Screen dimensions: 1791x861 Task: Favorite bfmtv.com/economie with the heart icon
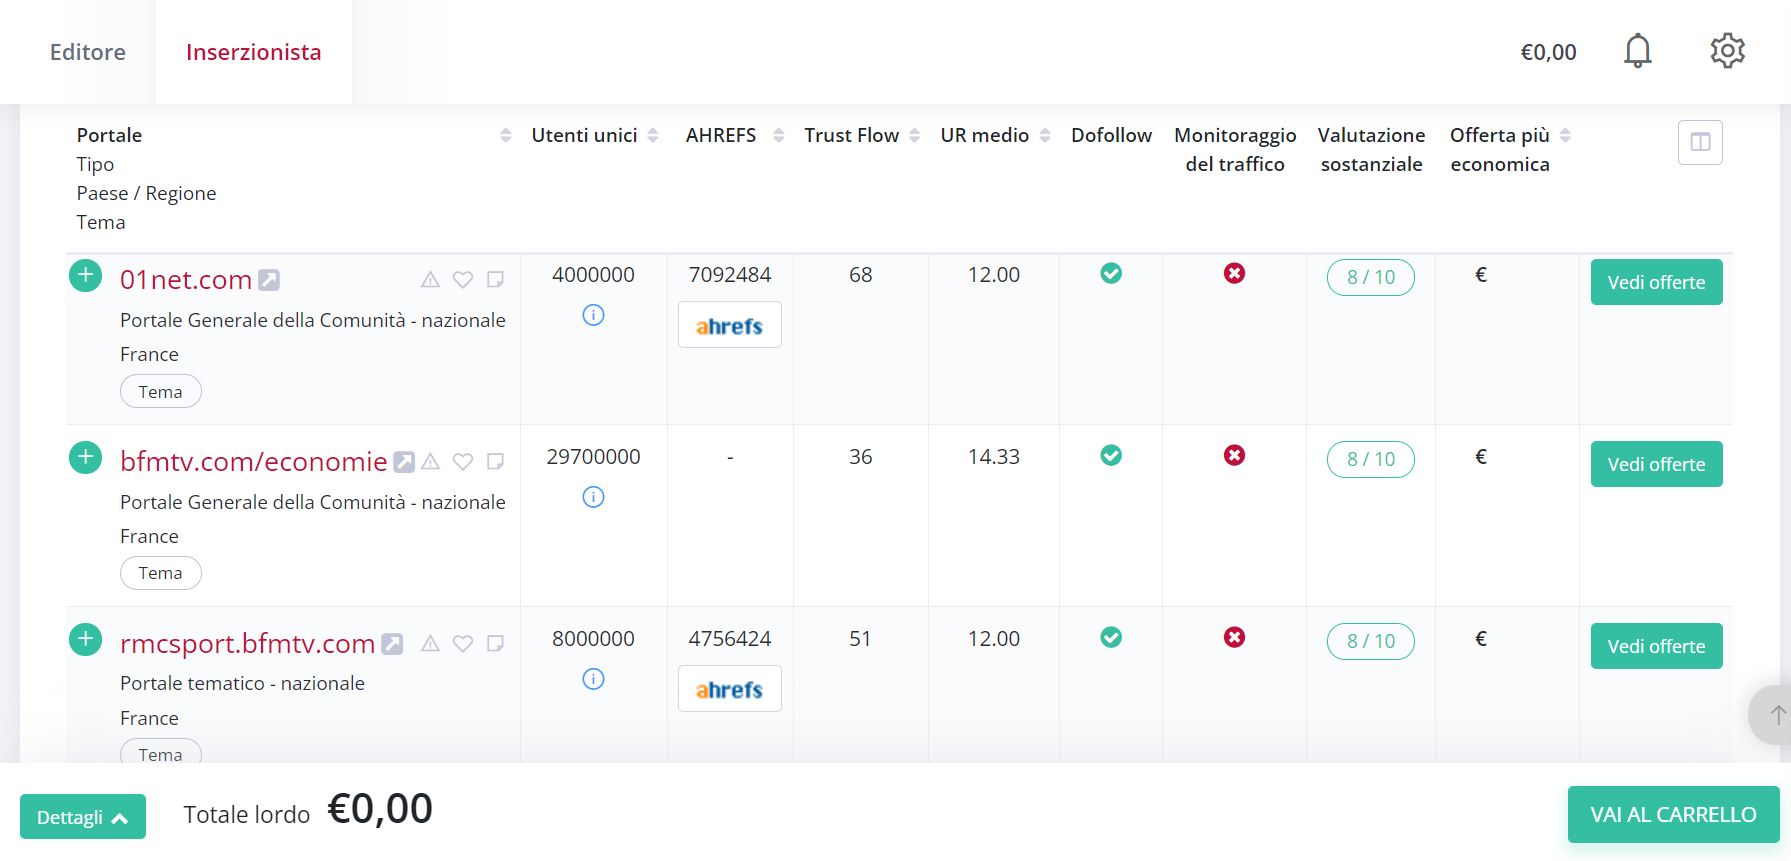(x=463, y=462)
